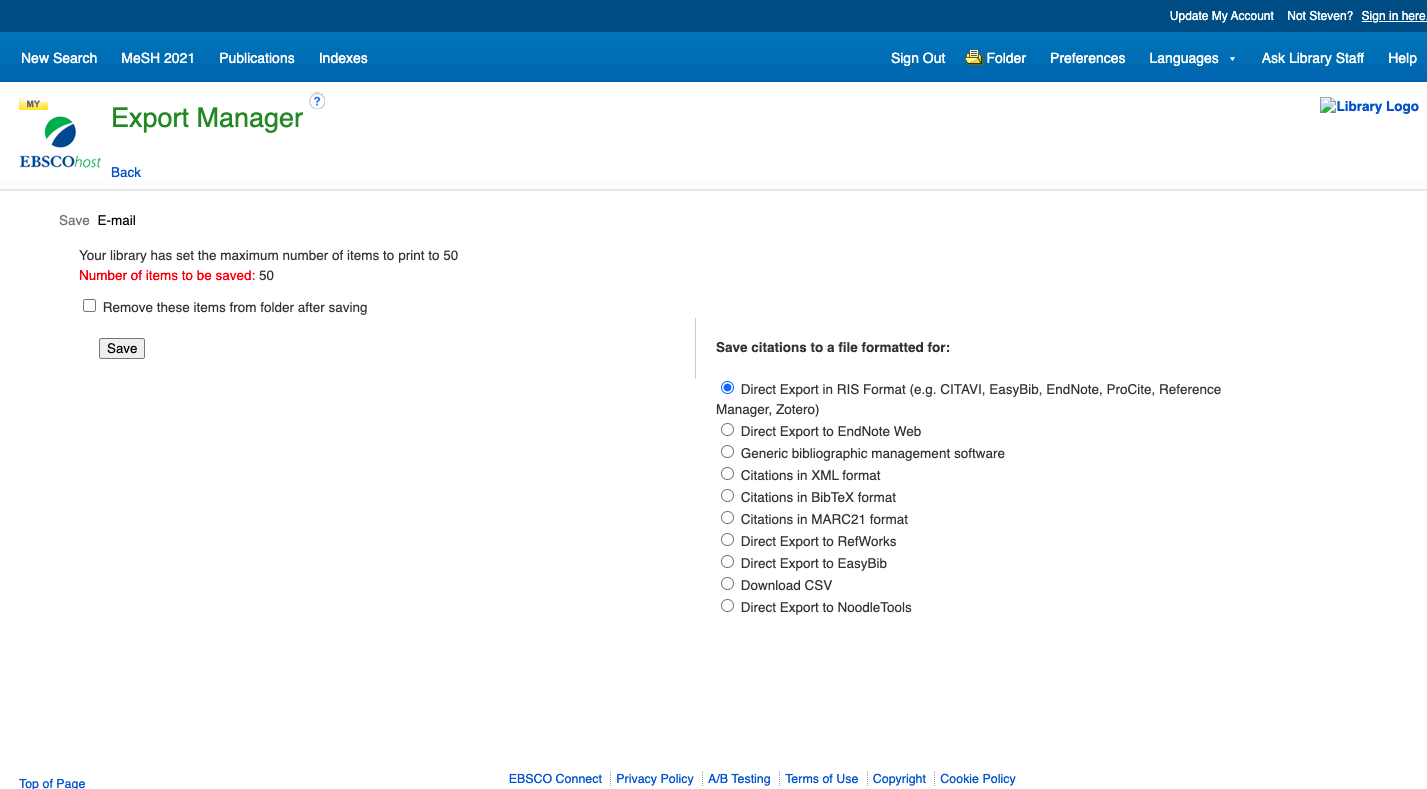The image size is (1427, 789).
Task: Open the Privacy Policy footer link
Action: point(655,779)
